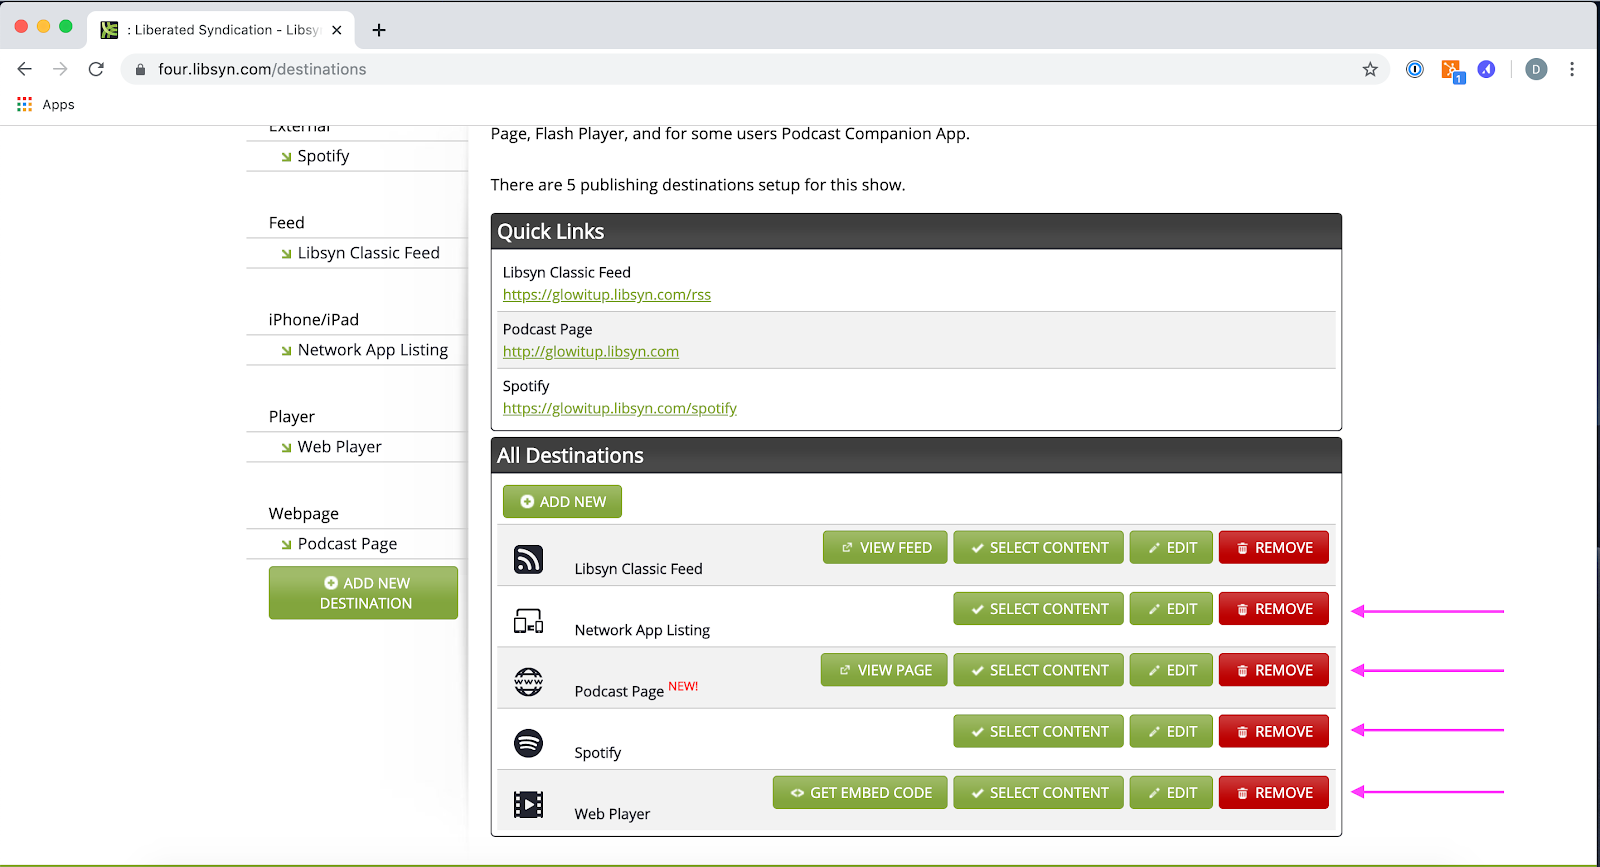Click the Feed category label in sidebar
Image resolution: width=1600 pixels, height=867 pixels.
click(287, 223)
